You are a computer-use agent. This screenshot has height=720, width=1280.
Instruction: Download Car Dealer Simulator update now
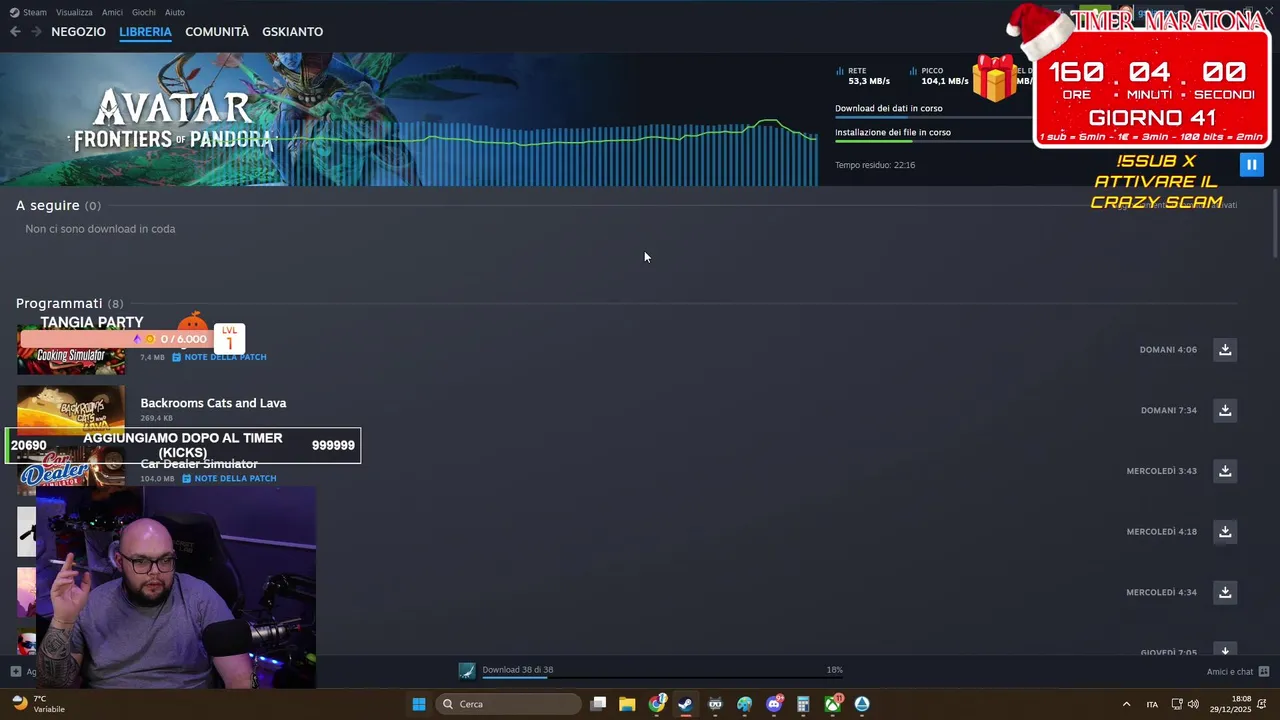pos(1225,470)
